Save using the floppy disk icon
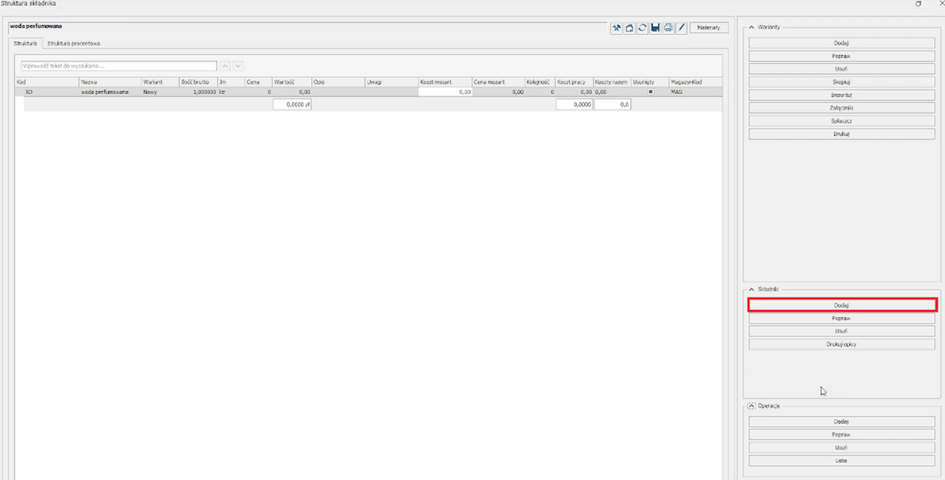The height and width of the screenshot is (480, 945). point(655,28)
